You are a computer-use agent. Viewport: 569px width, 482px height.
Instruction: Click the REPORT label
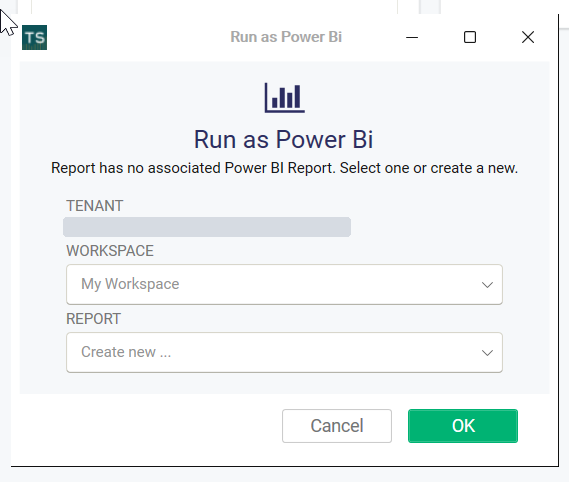pyautogui.click(x=94, y=319)
